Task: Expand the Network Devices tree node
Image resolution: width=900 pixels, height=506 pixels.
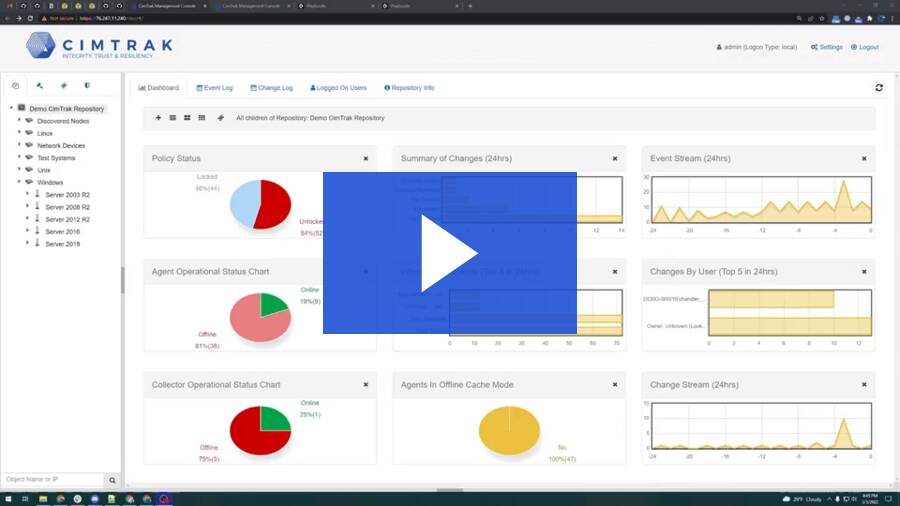Action: pos(19,145)
